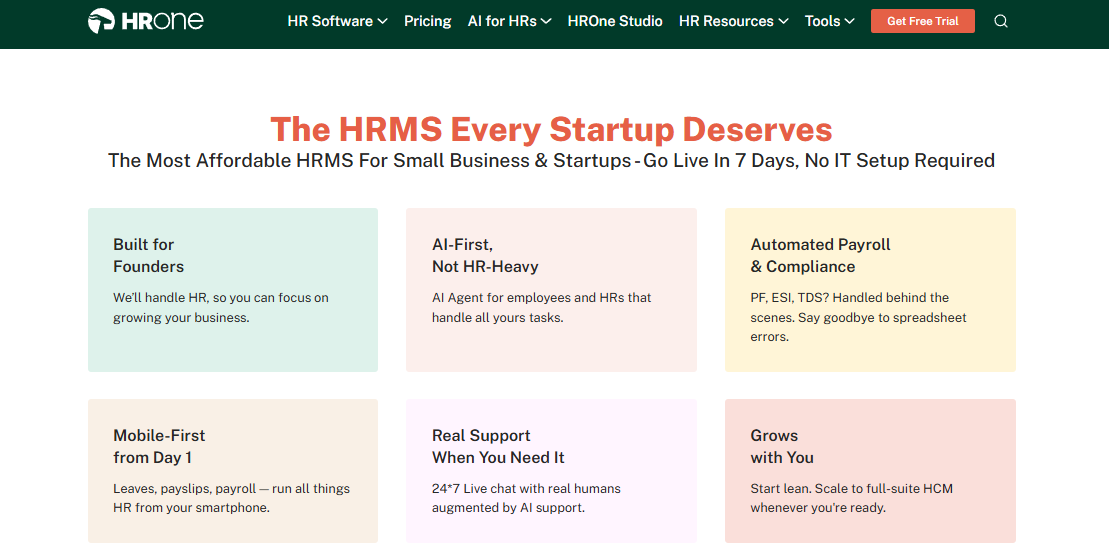Expand the Tools dropdown menu
Image resolution: width=1109 pixels, height=555 pixels.
[x=830, y=21]
